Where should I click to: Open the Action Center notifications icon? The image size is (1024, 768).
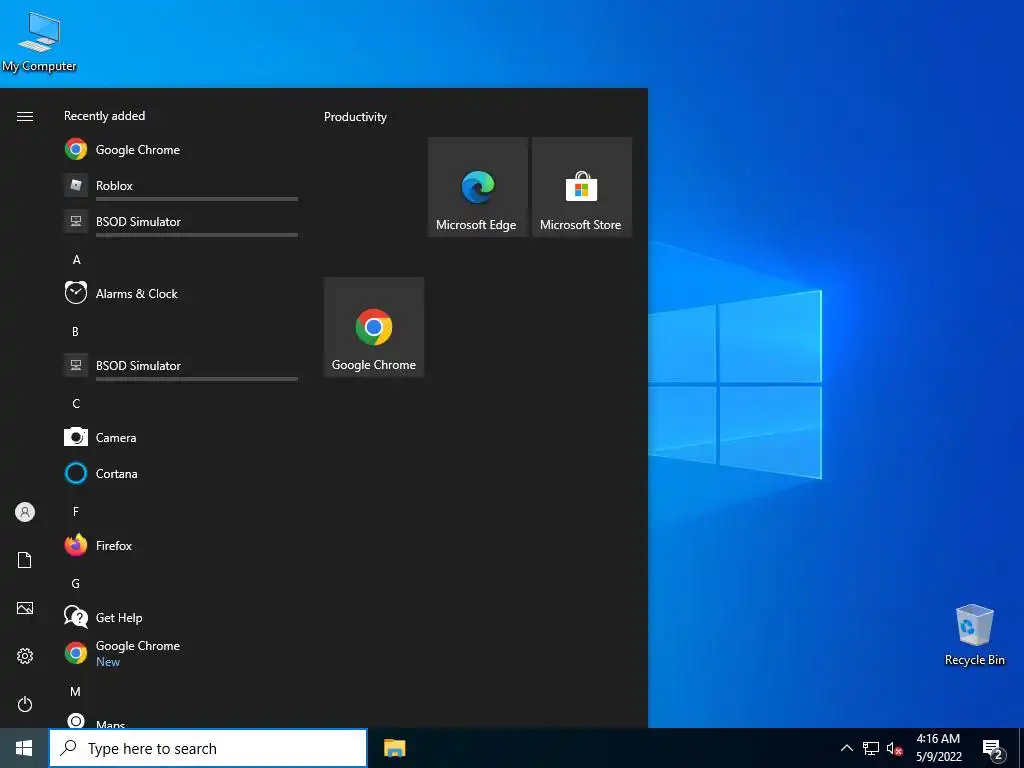coord(993,749)
